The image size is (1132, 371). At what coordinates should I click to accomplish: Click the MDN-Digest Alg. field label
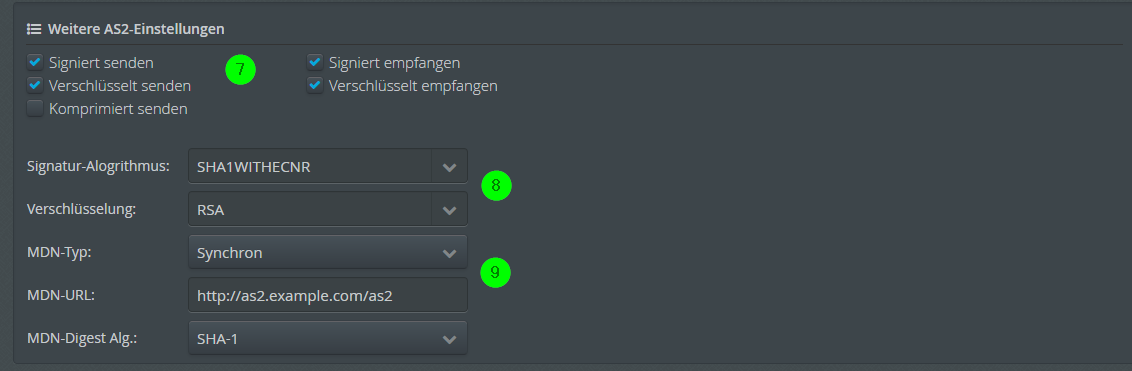point(82,338)
